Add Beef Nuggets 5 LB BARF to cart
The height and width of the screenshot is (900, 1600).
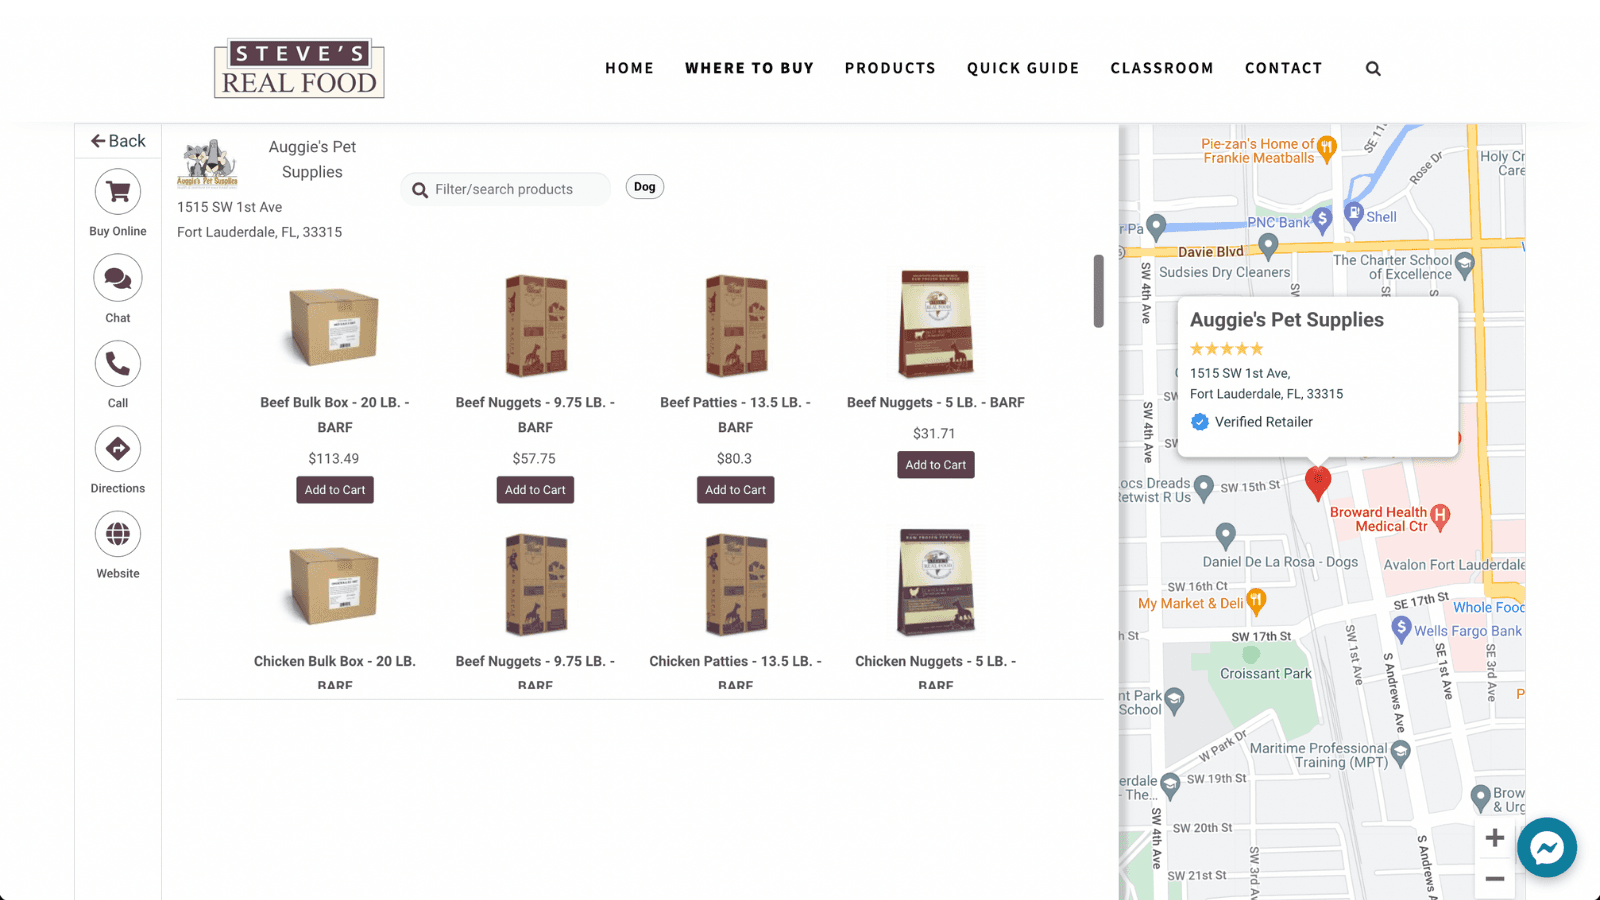pyautogui.click(x=935, y=464)
